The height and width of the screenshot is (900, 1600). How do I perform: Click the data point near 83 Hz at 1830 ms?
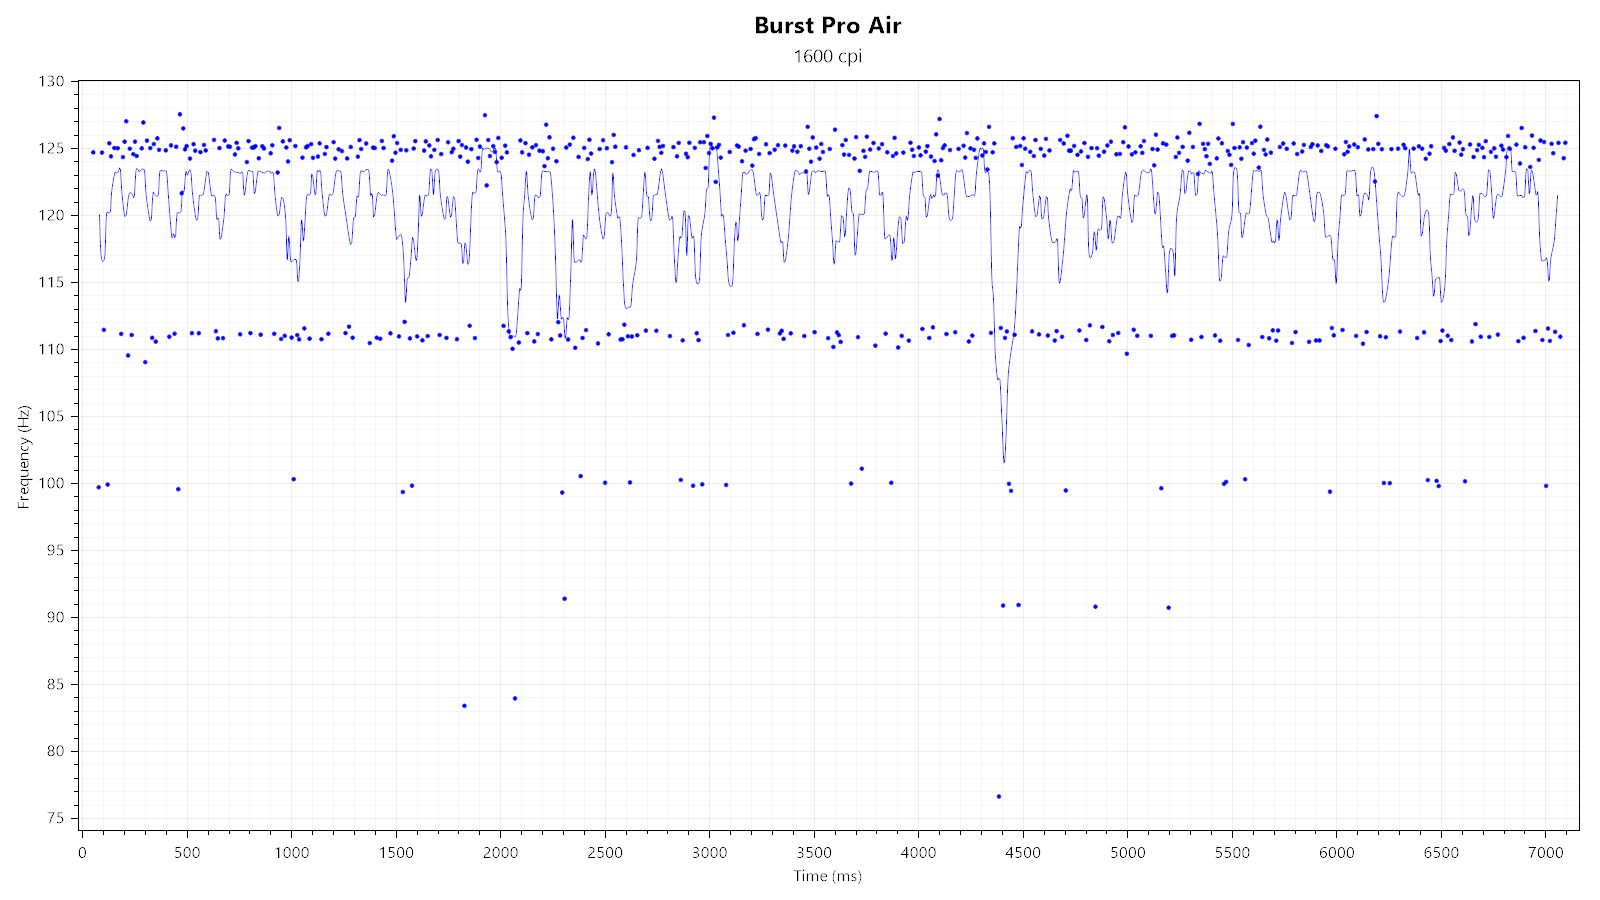coord(464,706)
